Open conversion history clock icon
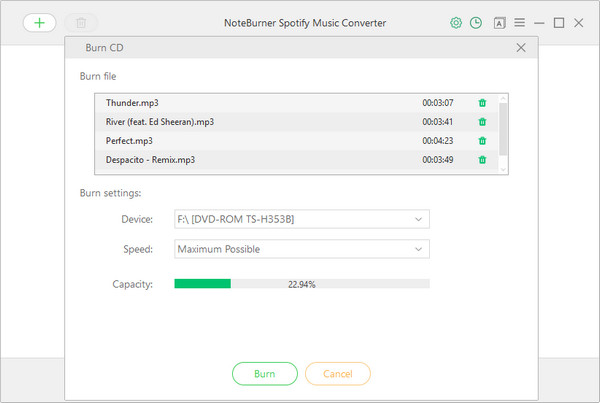Screen dimensions: 600x403 coord(476,23)
